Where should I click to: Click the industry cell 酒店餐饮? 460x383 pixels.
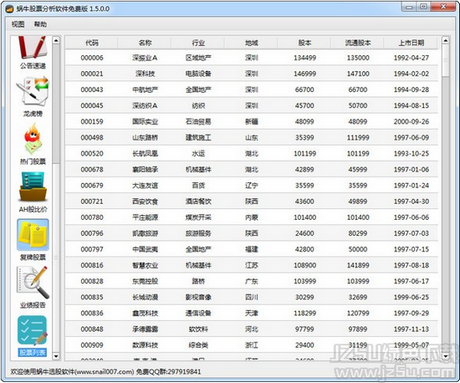tap(198, 201)
